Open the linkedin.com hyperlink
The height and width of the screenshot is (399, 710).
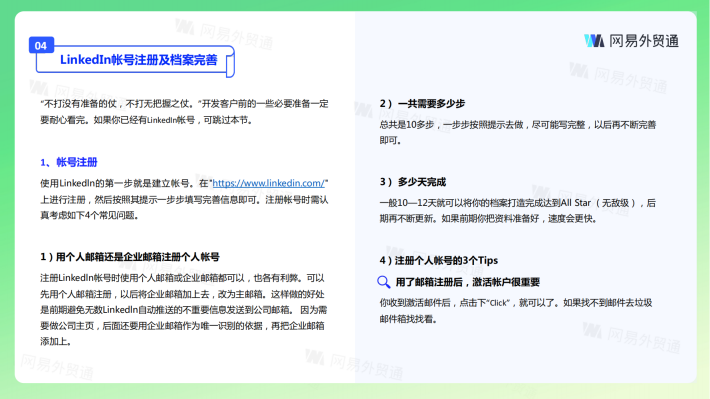click(269, 183)
